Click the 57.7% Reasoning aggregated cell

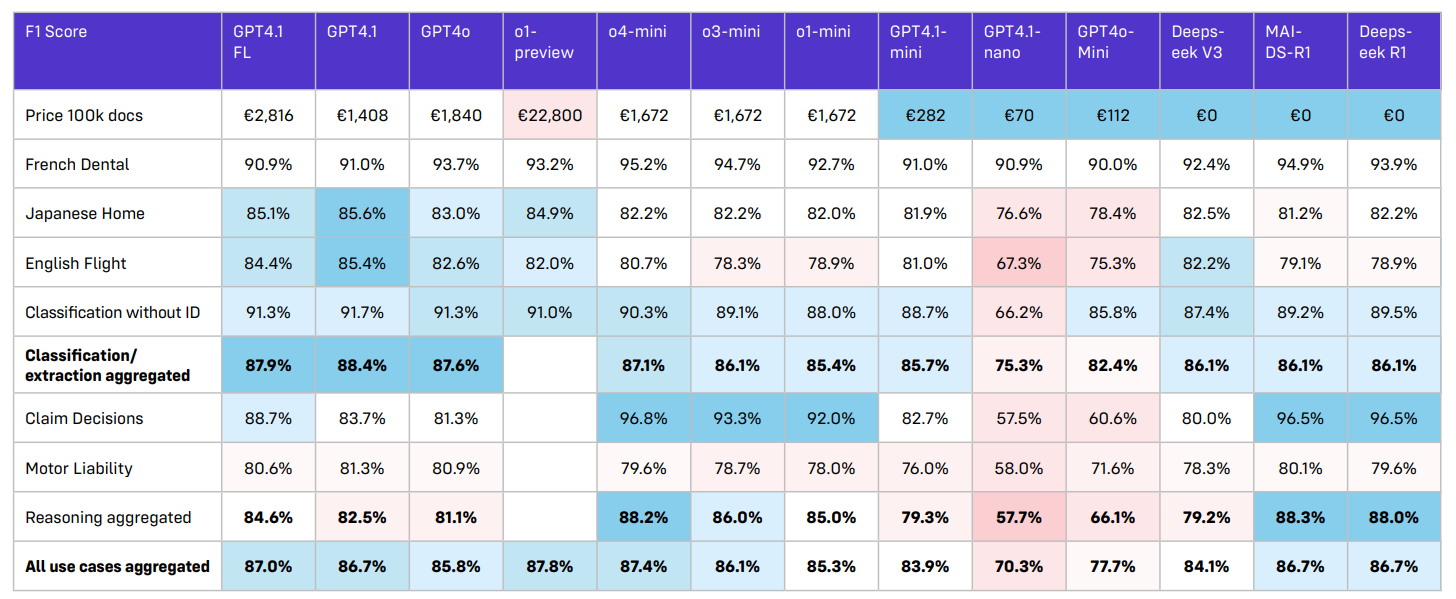coord(1019,517)
